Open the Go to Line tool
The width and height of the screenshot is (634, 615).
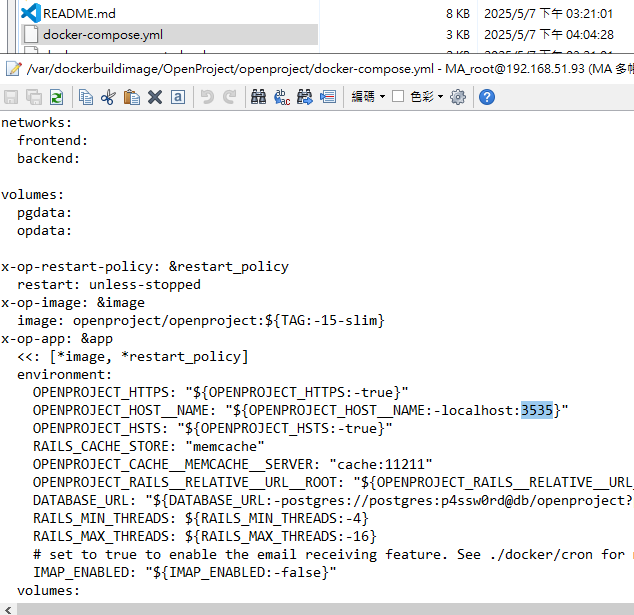pos(327,97)
